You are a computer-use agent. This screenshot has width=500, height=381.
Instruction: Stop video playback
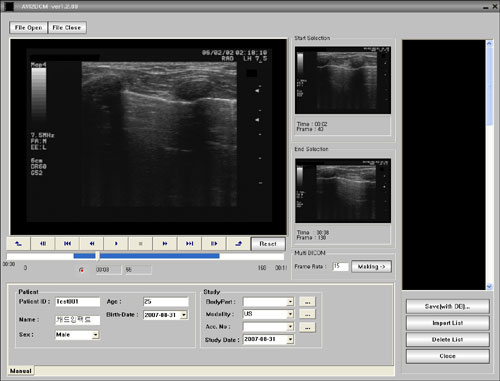[x=140, y=244]
